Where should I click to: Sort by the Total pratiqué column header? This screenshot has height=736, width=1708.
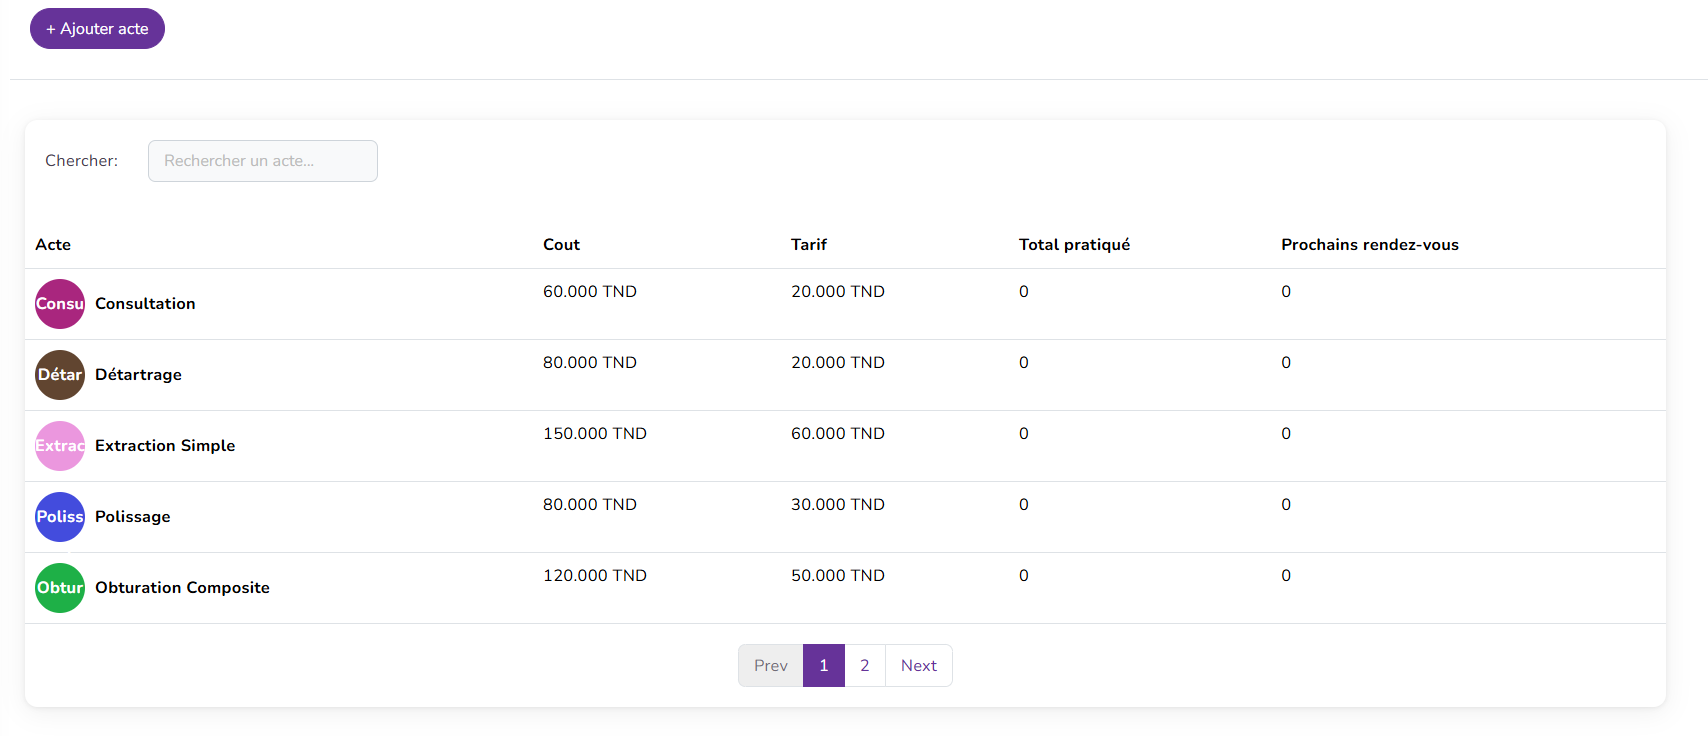(1074, 245)
